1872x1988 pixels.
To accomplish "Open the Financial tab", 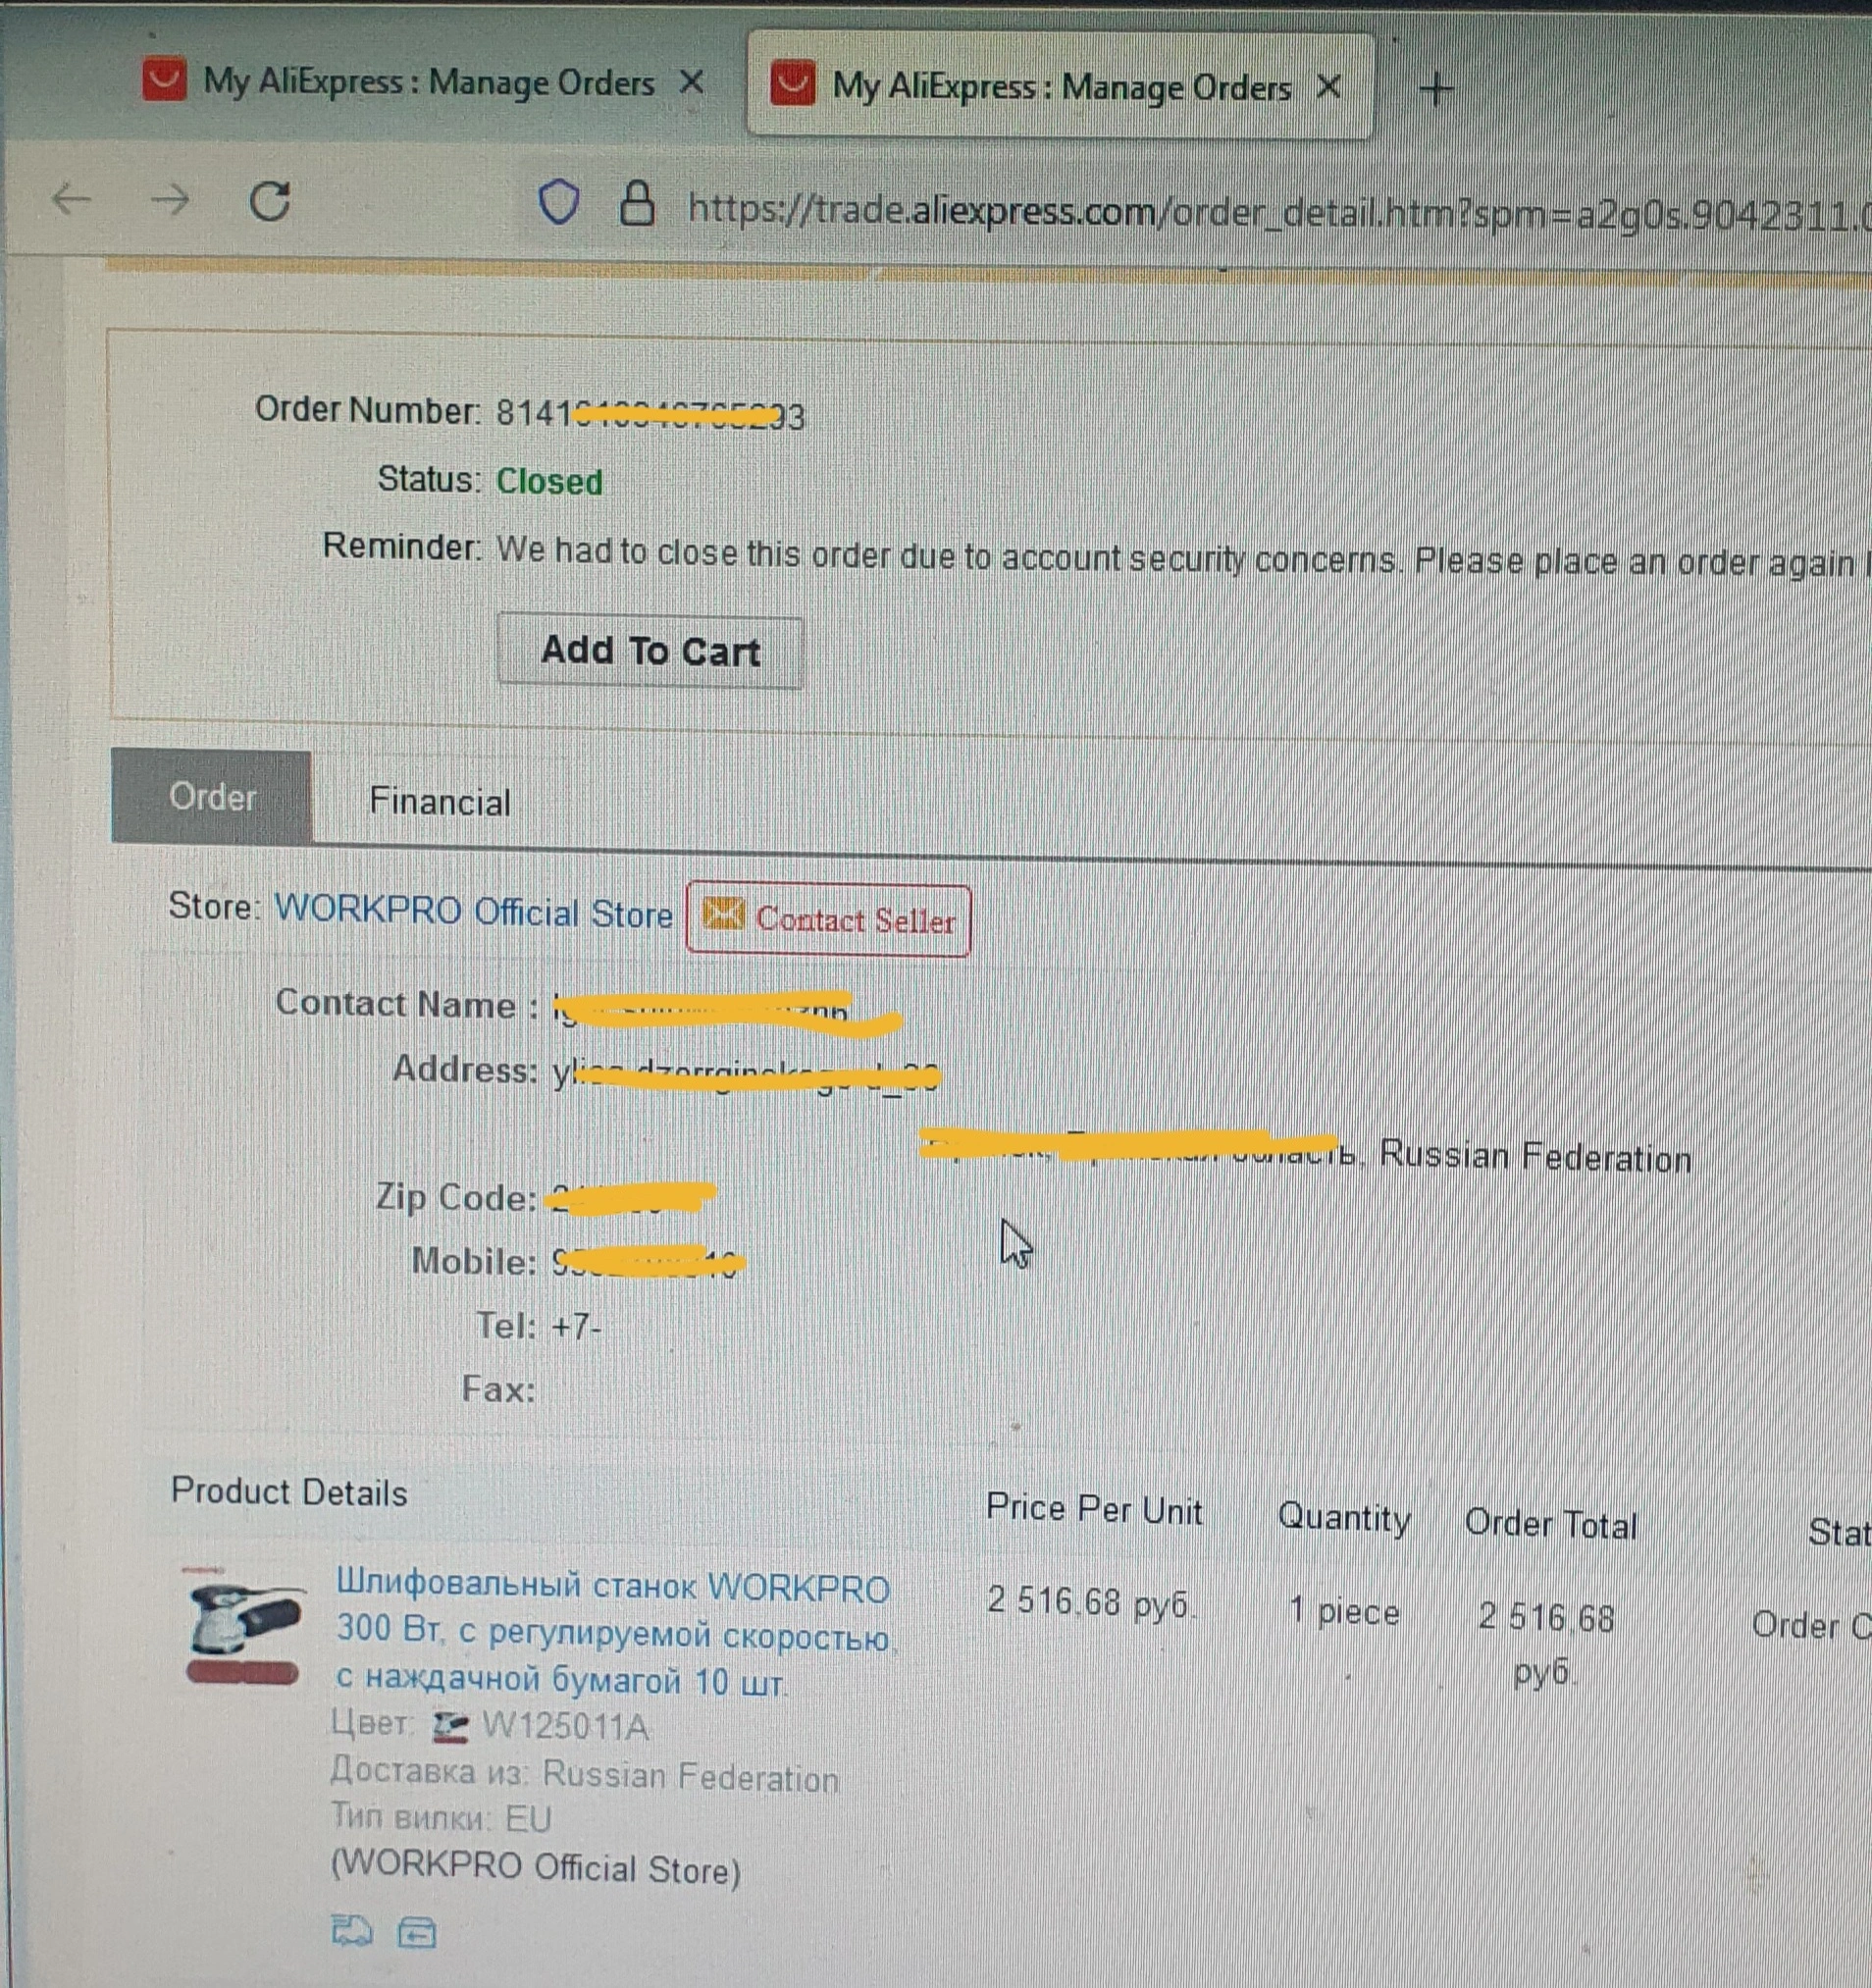I will click(440, 802).
